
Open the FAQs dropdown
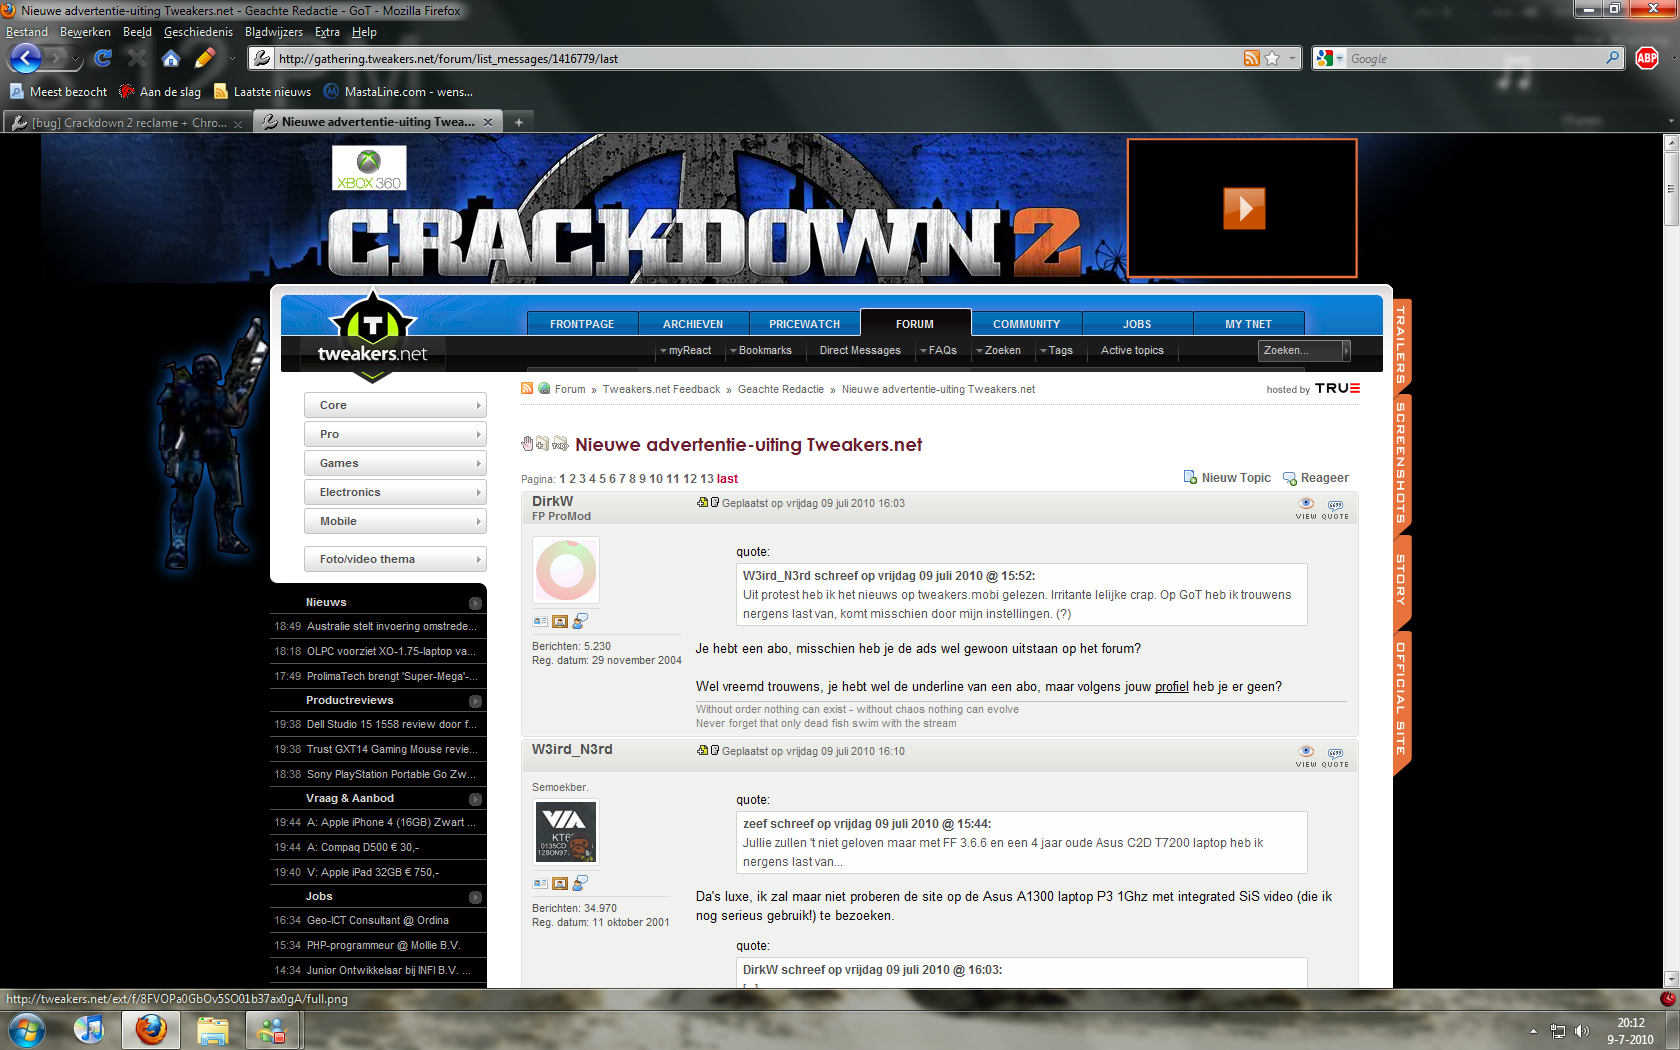pyautogui.click(x=938, y=351)
